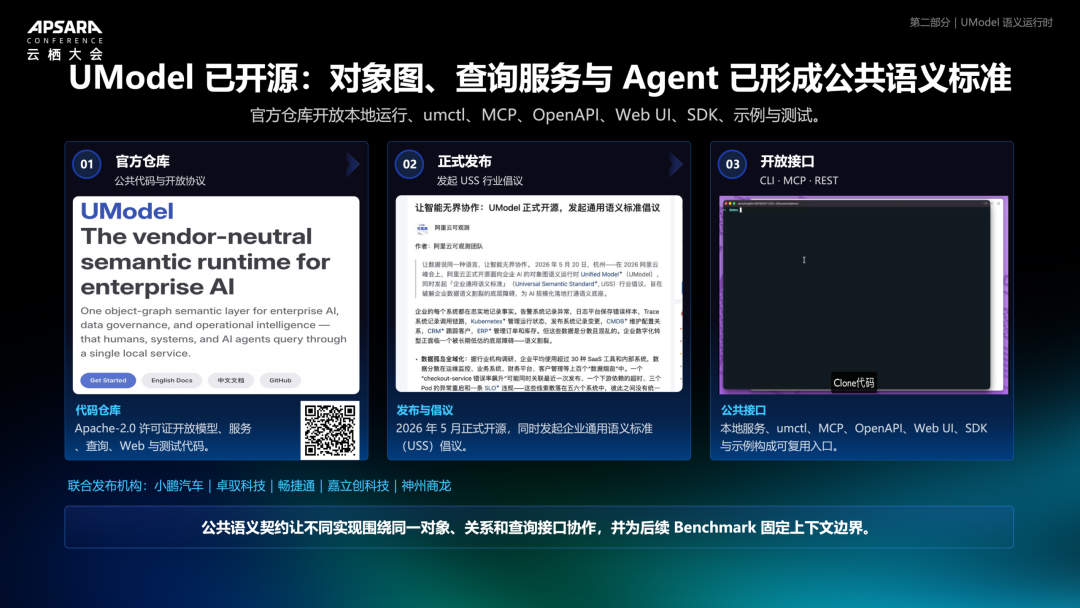Click the QR code in the 代码仓库 card
Screen dimensions: 1080x608
pyautogui.click(x=330, y=430)
